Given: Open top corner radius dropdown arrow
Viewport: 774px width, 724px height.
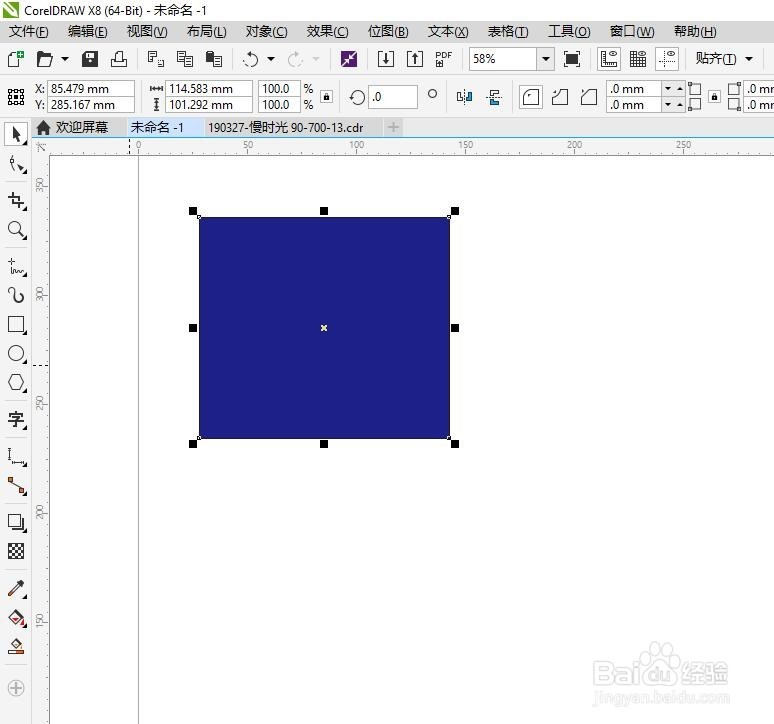Looking at the screenshot, I should [x=668, y=89].
